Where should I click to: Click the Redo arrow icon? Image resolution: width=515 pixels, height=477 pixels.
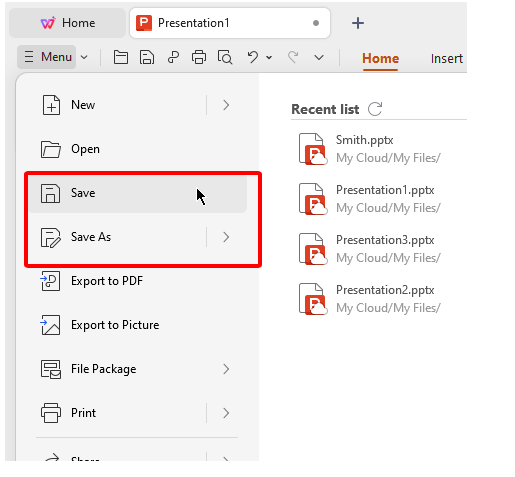(293, 57)
